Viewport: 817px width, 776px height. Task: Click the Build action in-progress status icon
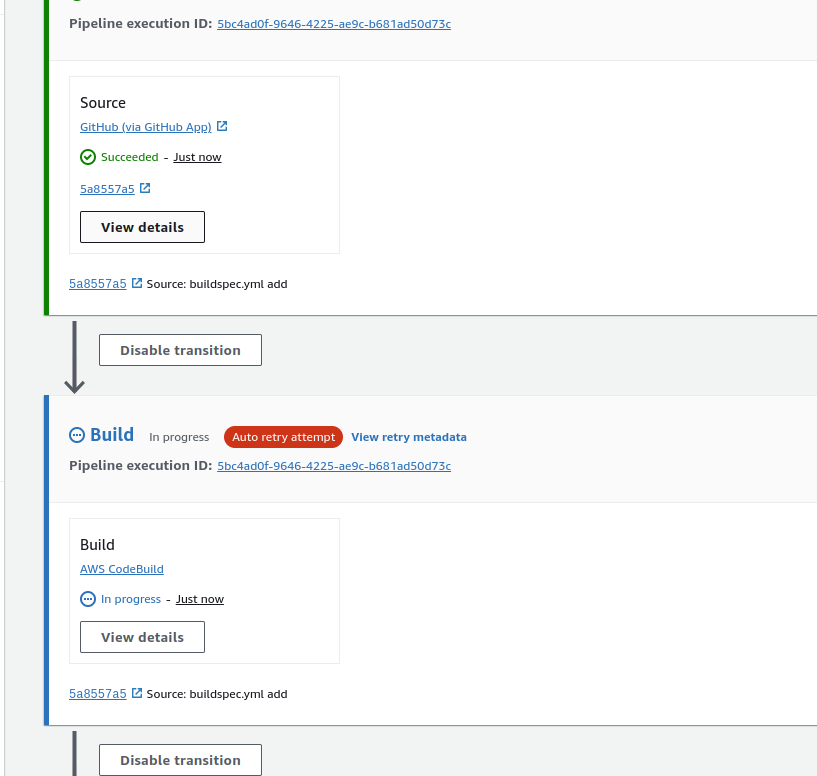click(x=88, y=599)
